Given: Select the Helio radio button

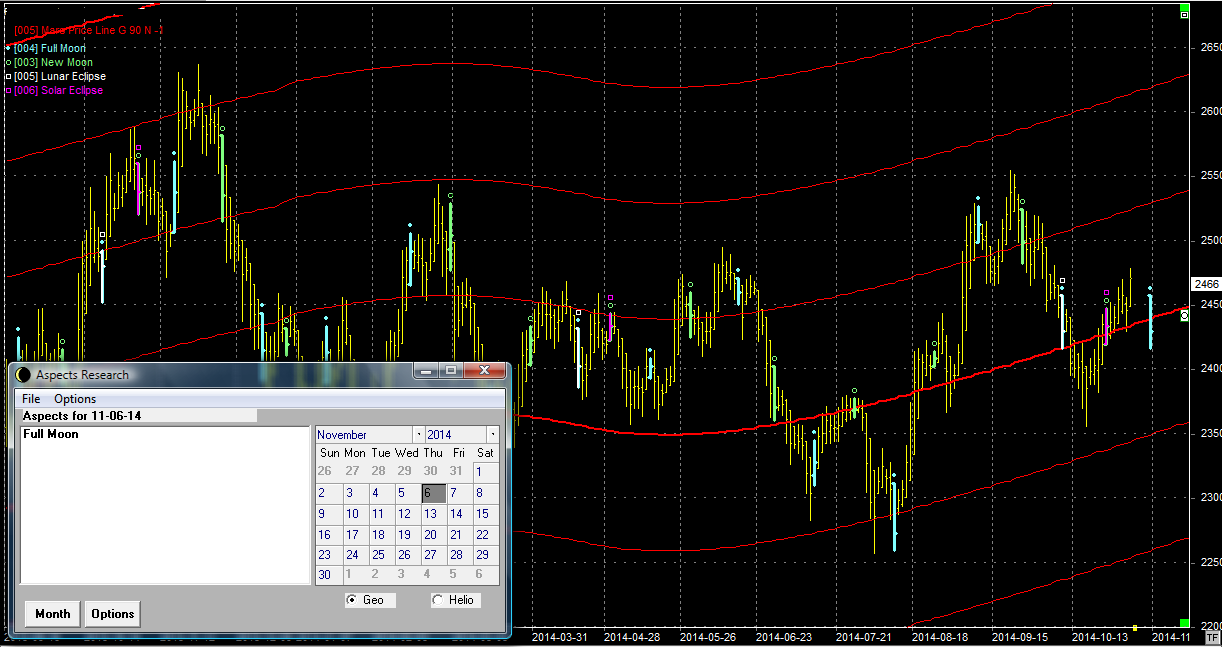Looking at the screenshot, I should (437, 600).
